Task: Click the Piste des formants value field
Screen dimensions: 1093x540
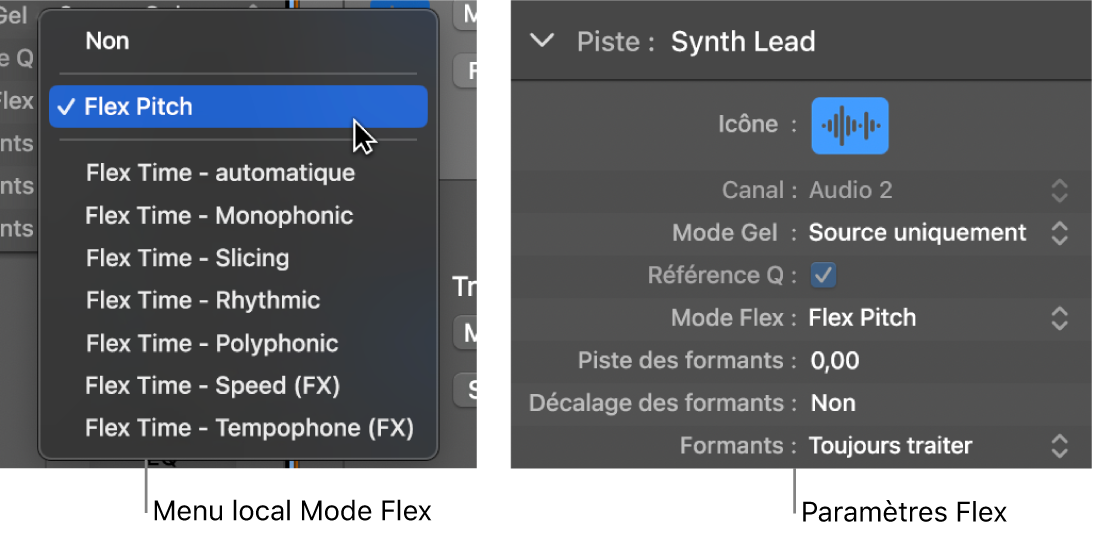Action: [x=835, y=361]
